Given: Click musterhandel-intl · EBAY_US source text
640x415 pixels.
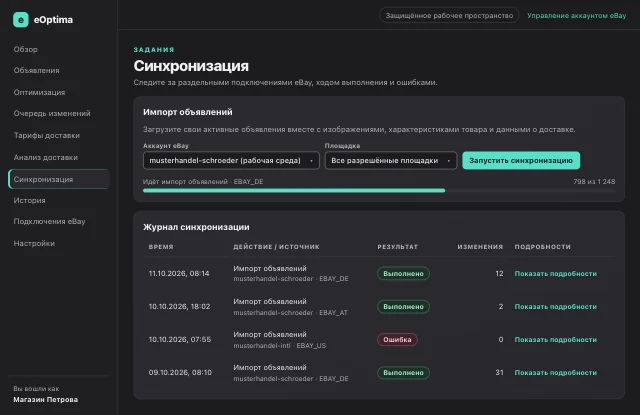Looking at the screenshot, I should [x=280, y=346].
